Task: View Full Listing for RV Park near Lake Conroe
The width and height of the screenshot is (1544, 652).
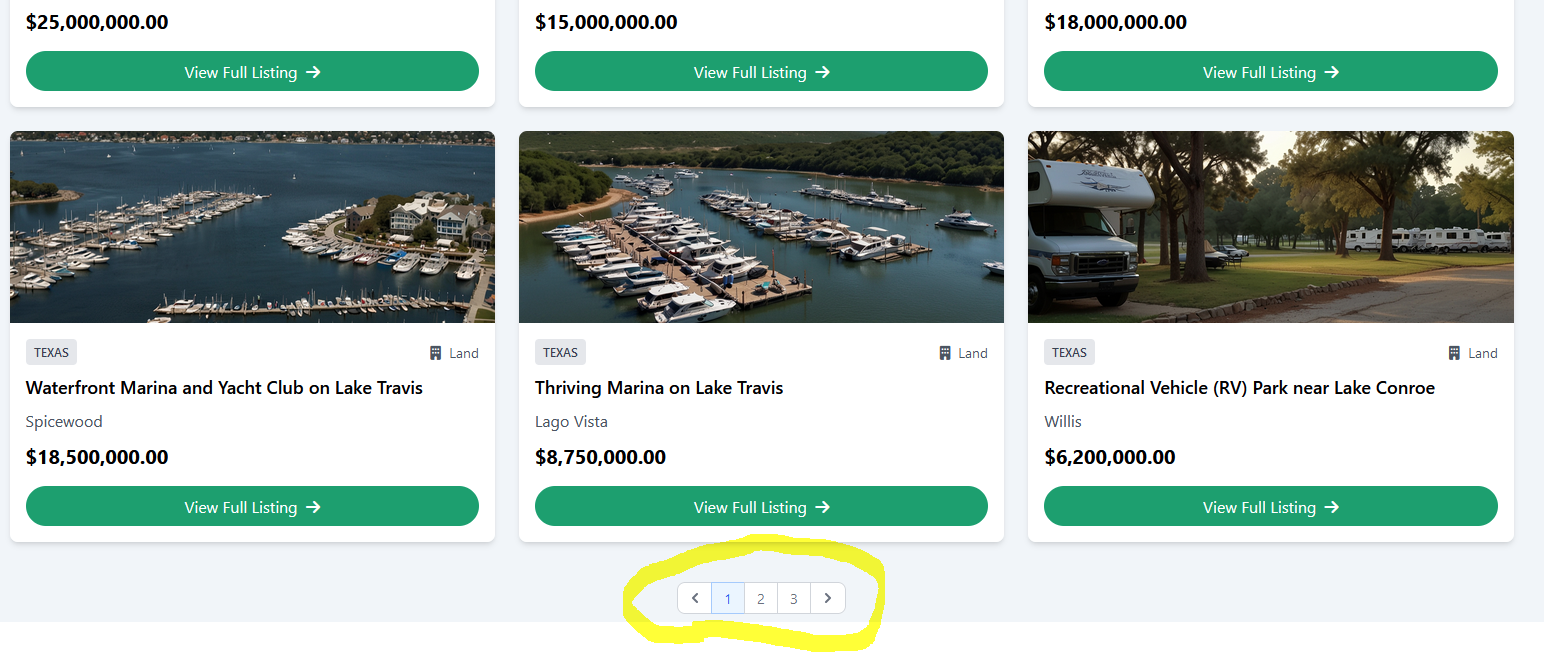Action: pos(1270,507)
